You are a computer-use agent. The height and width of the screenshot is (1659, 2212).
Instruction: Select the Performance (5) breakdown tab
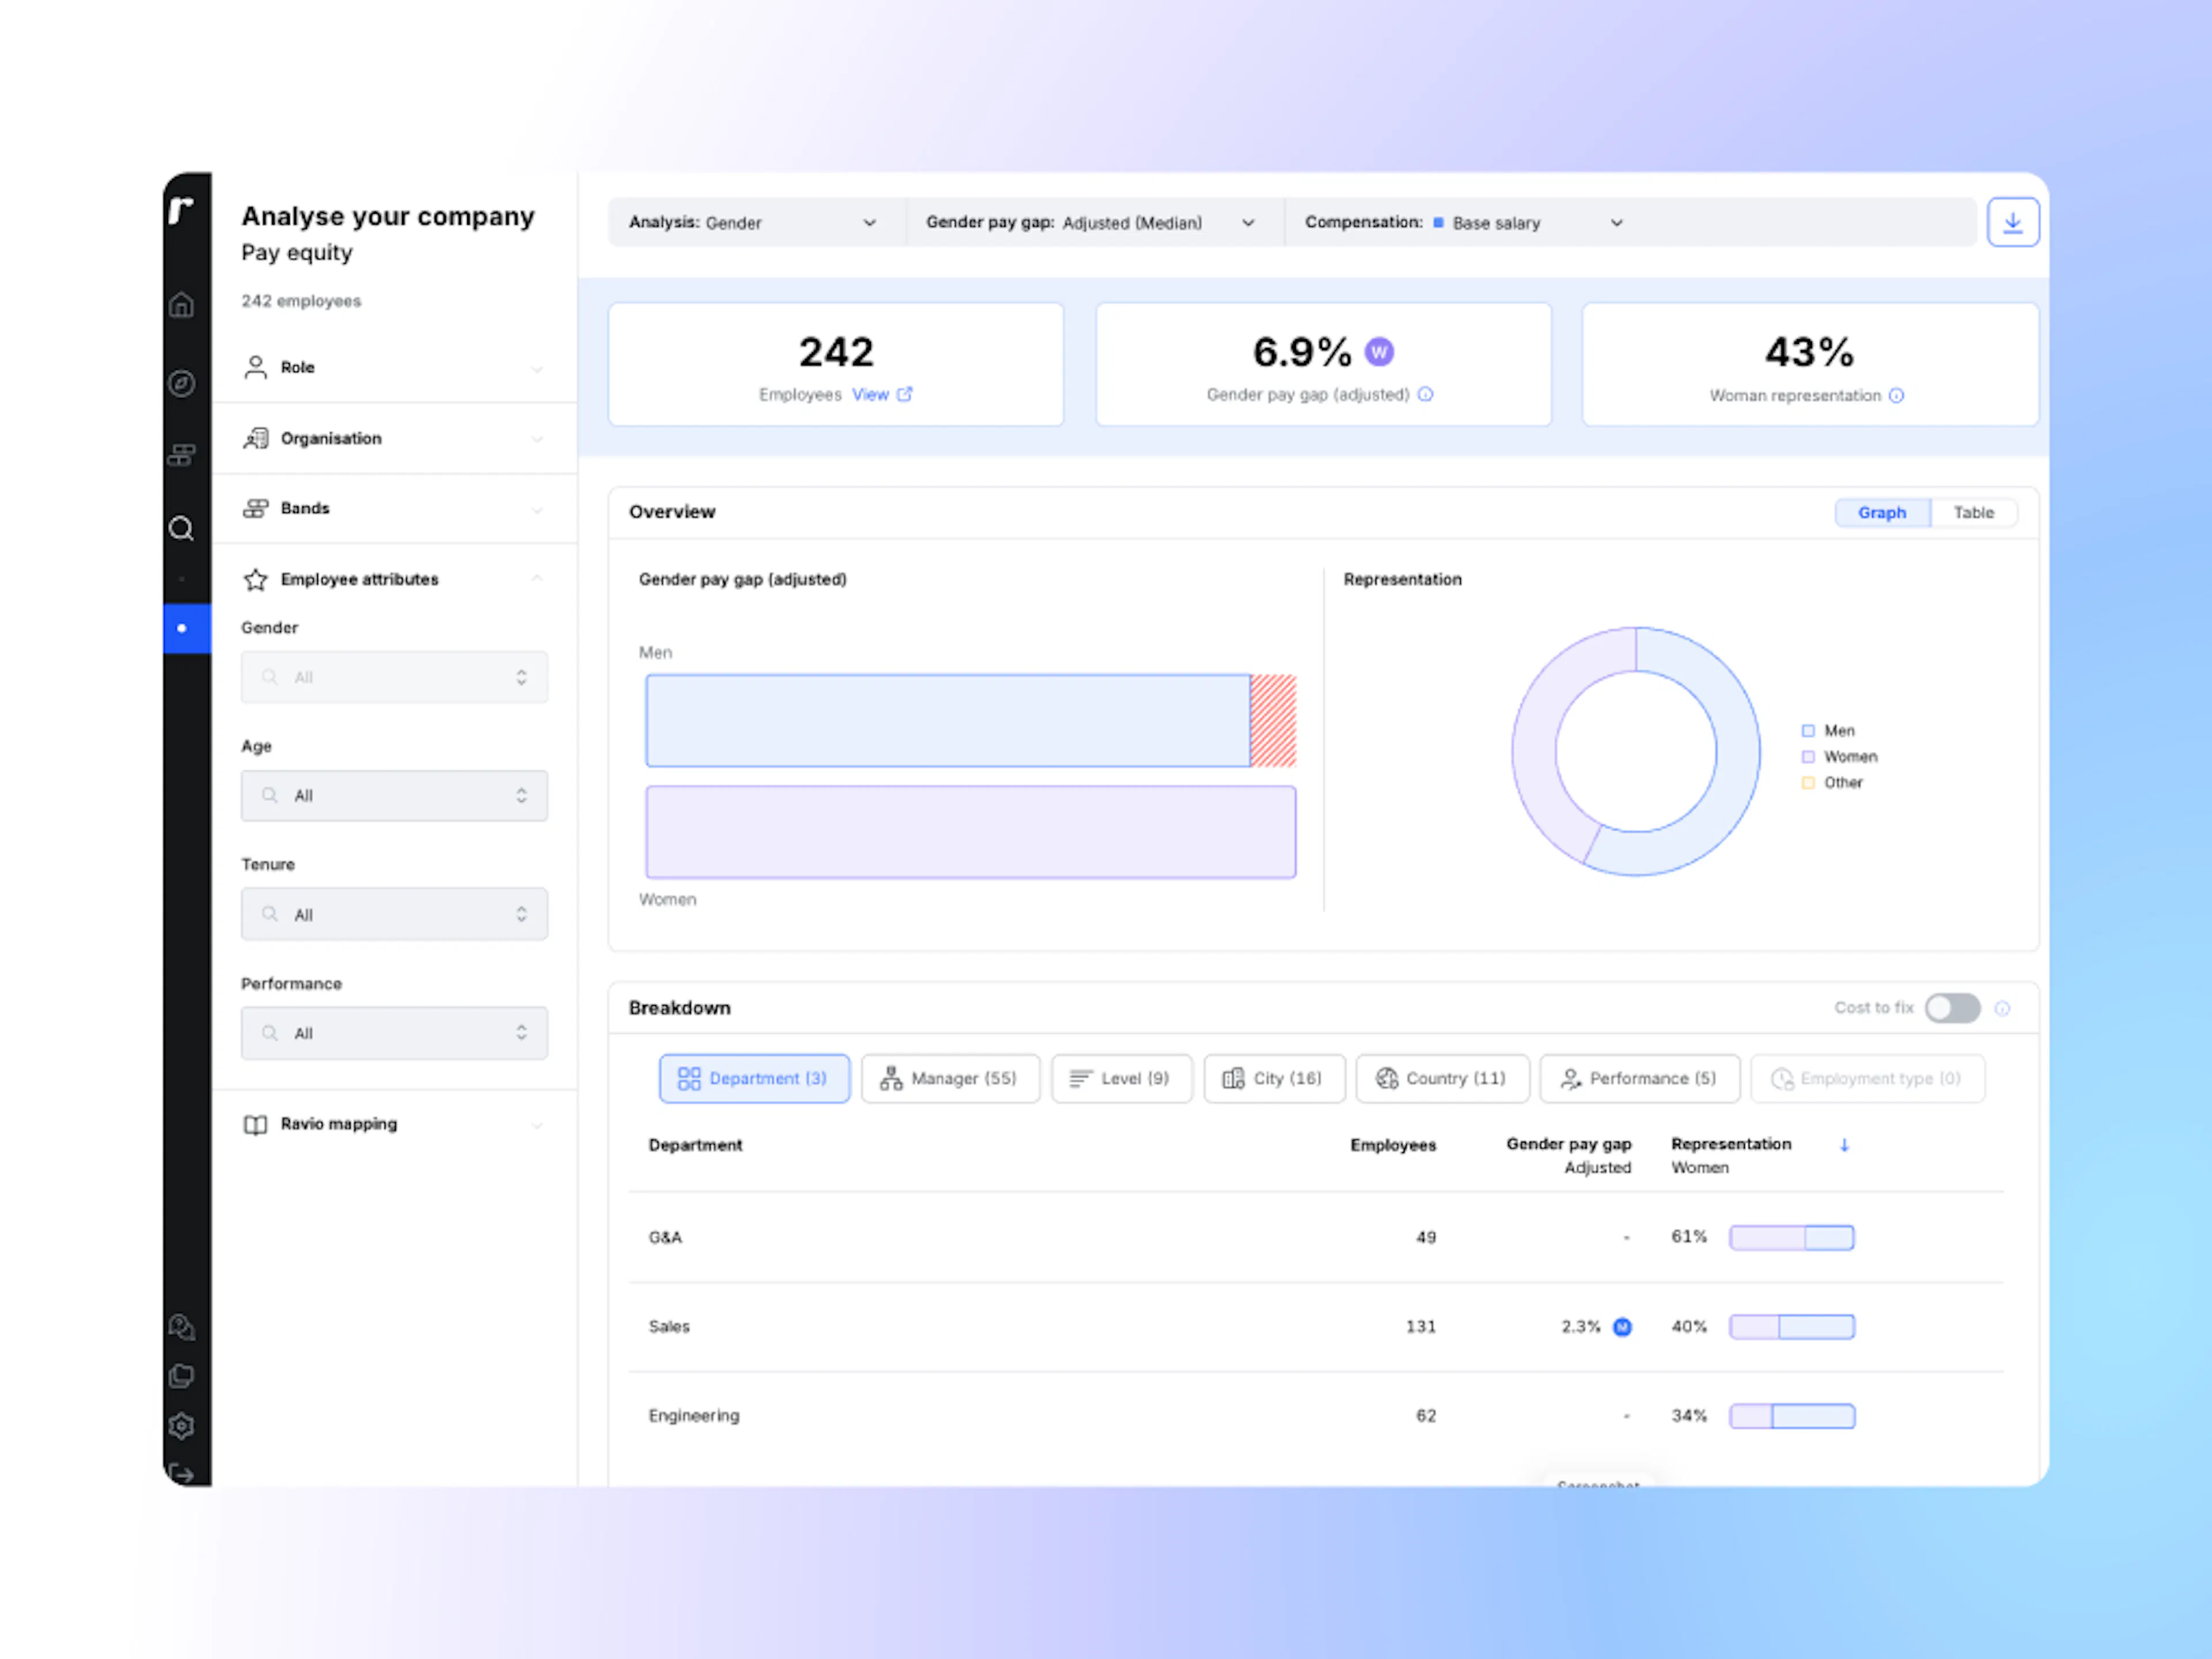1639,1078
